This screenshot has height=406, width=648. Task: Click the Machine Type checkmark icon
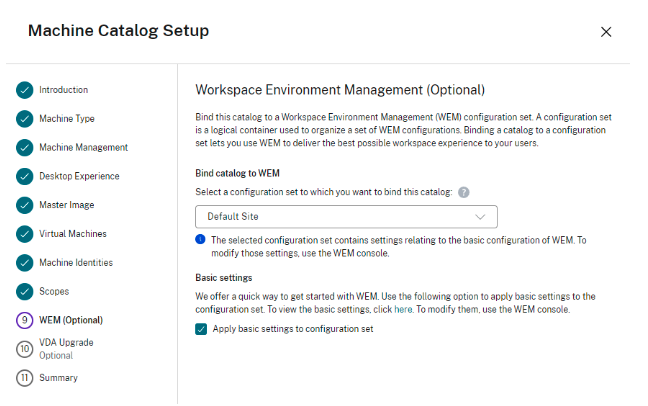[24, 119]
